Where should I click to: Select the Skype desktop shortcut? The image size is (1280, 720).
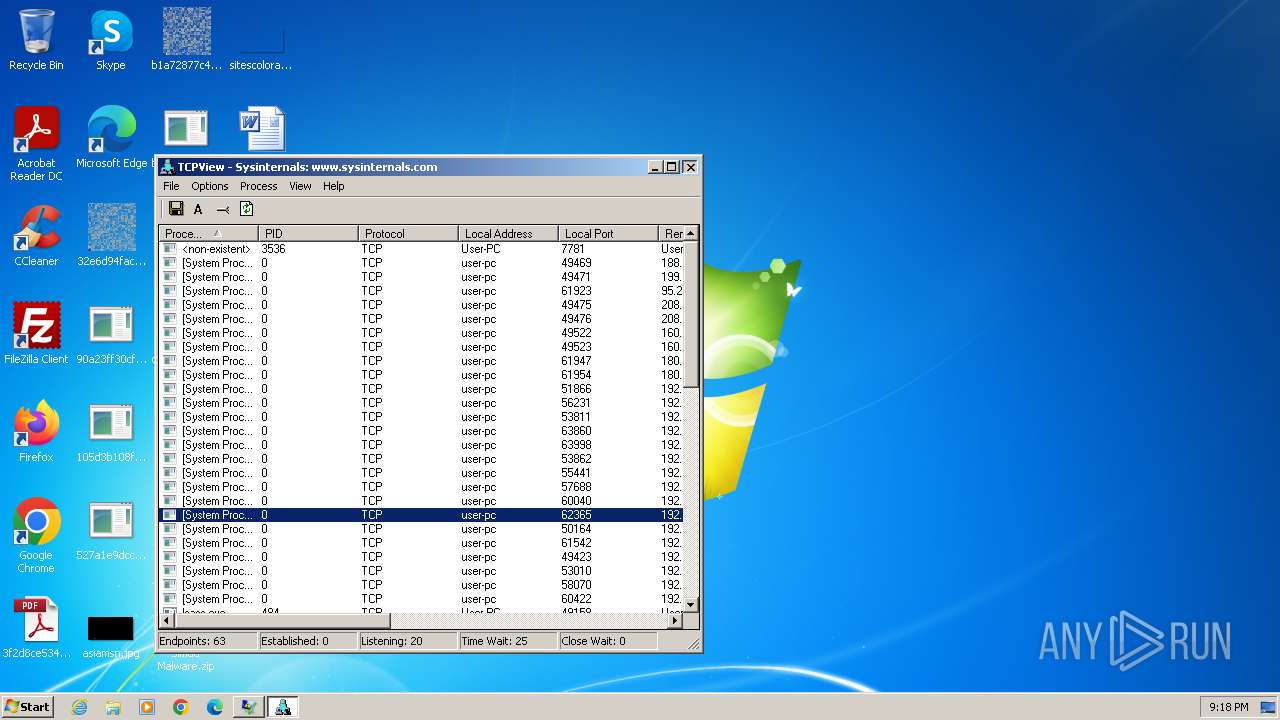[110, 40]
